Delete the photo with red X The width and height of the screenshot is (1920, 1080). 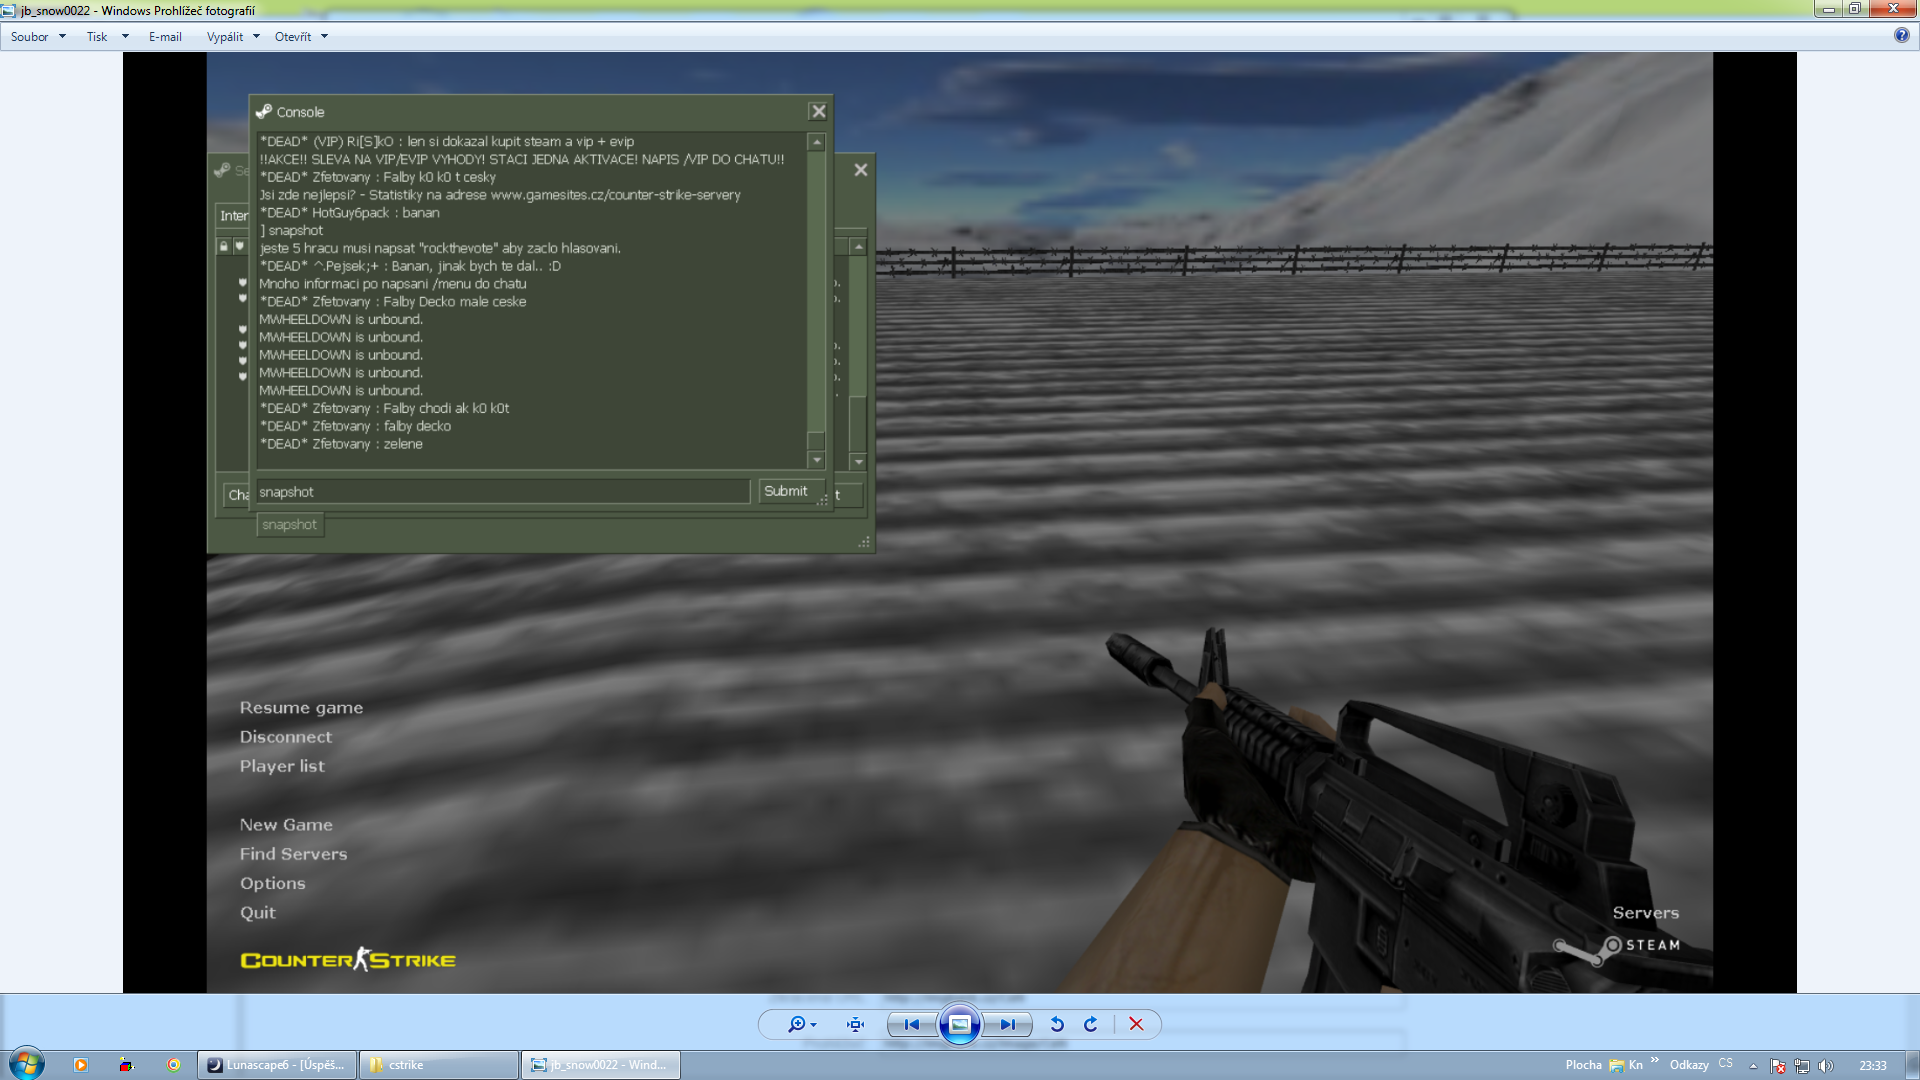point(1136,1024)
